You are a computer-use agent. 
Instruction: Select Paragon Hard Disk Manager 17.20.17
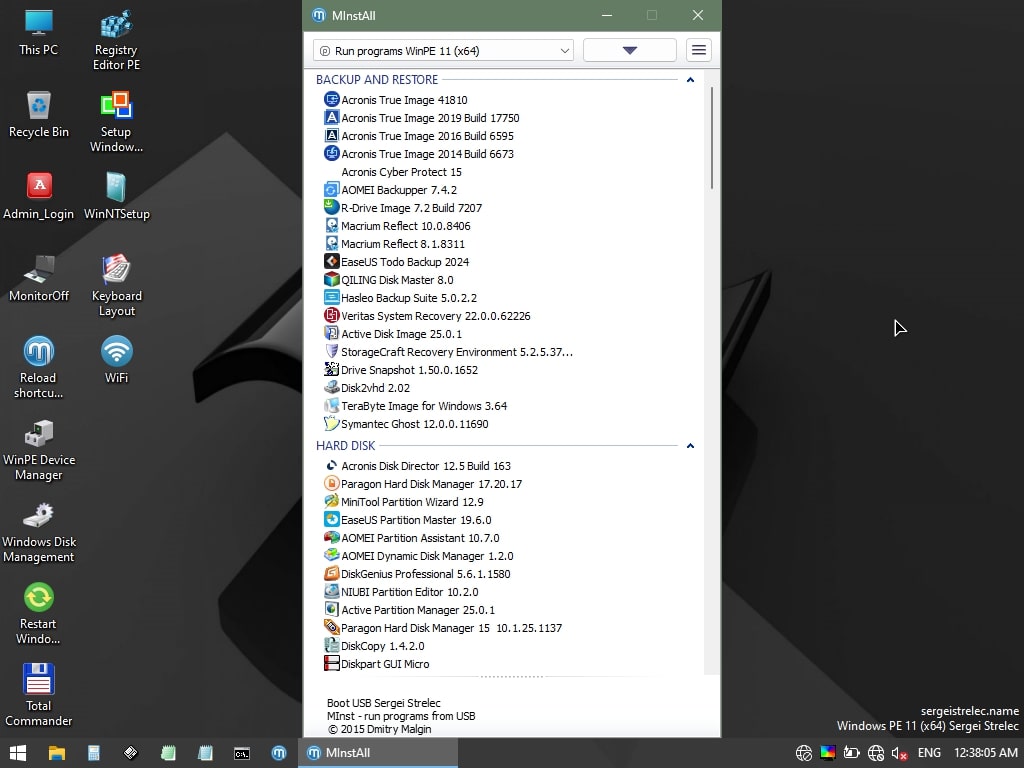point(431,484)
